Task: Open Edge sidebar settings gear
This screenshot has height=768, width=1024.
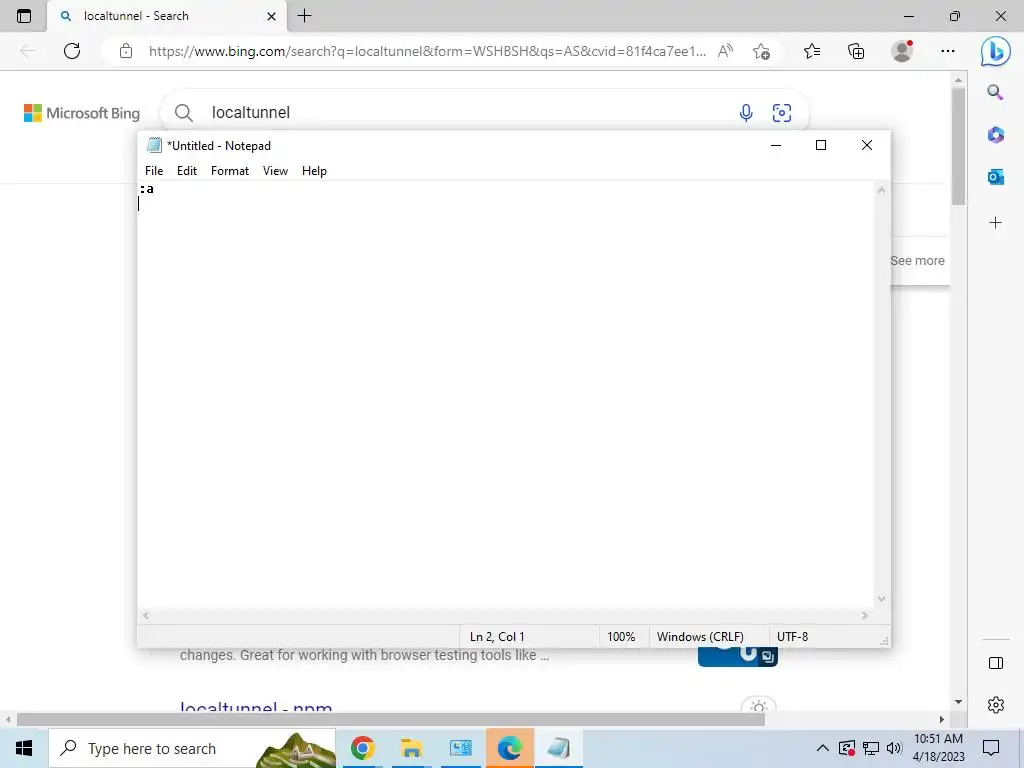Action: coord(995,705)
